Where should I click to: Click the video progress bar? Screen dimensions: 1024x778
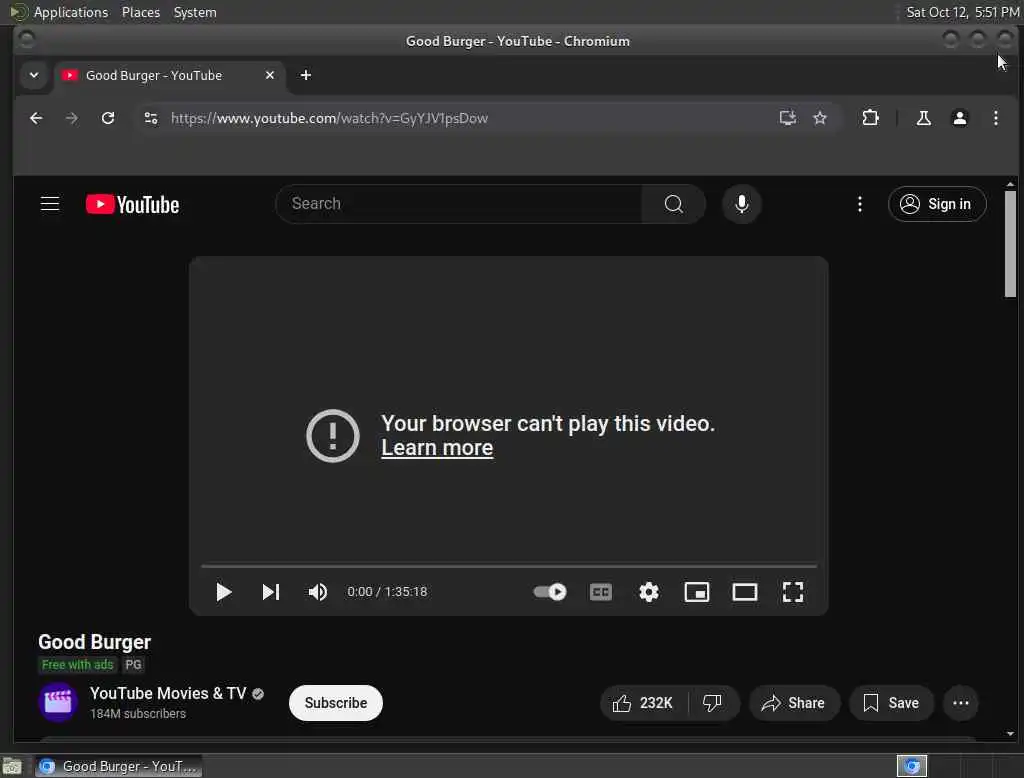click(x=509, y=566)
